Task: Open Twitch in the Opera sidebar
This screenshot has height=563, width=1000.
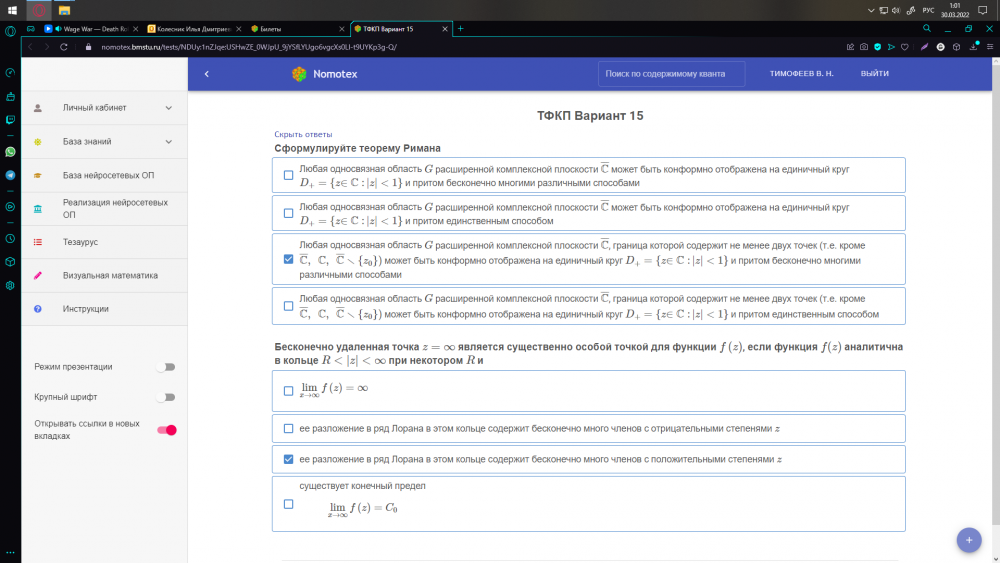Action: 10,120
